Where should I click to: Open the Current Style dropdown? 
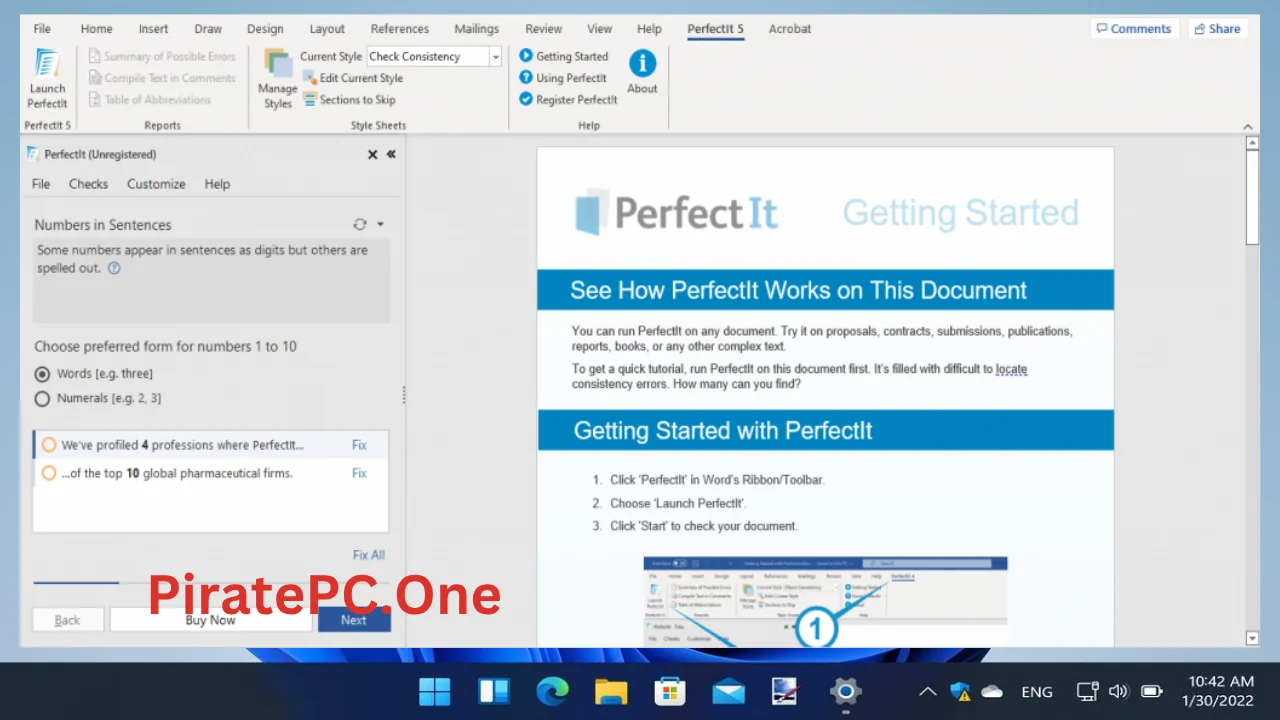(x=495, y=57)
